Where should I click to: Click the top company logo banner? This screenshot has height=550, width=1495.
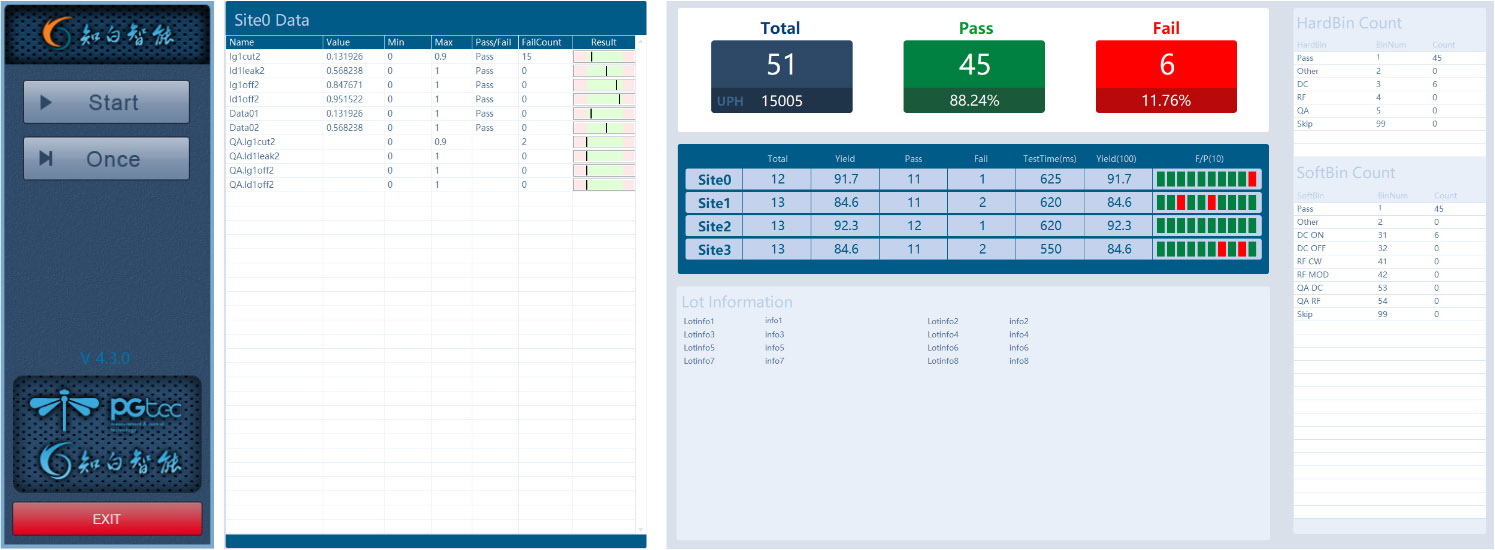(x=107, y=34)
